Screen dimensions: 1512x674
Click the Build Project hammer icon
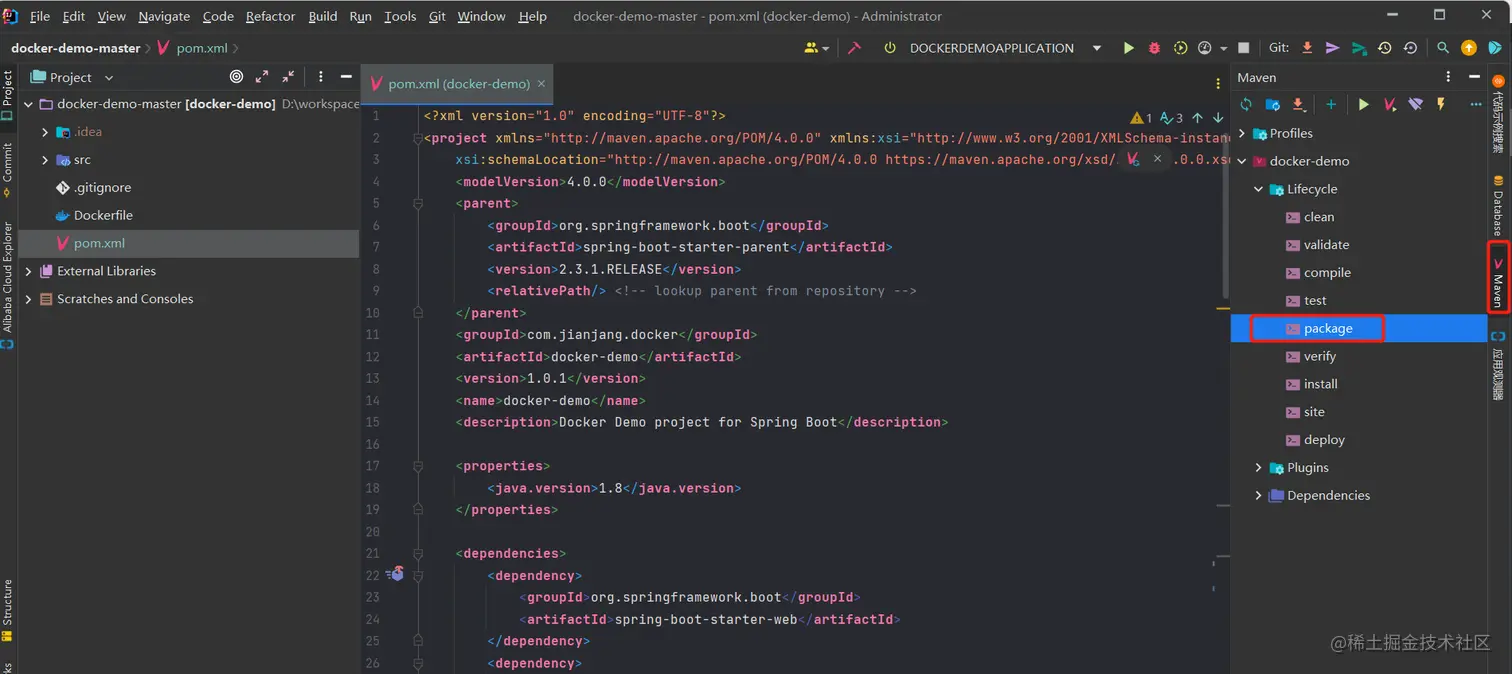[x=854, y=48]
